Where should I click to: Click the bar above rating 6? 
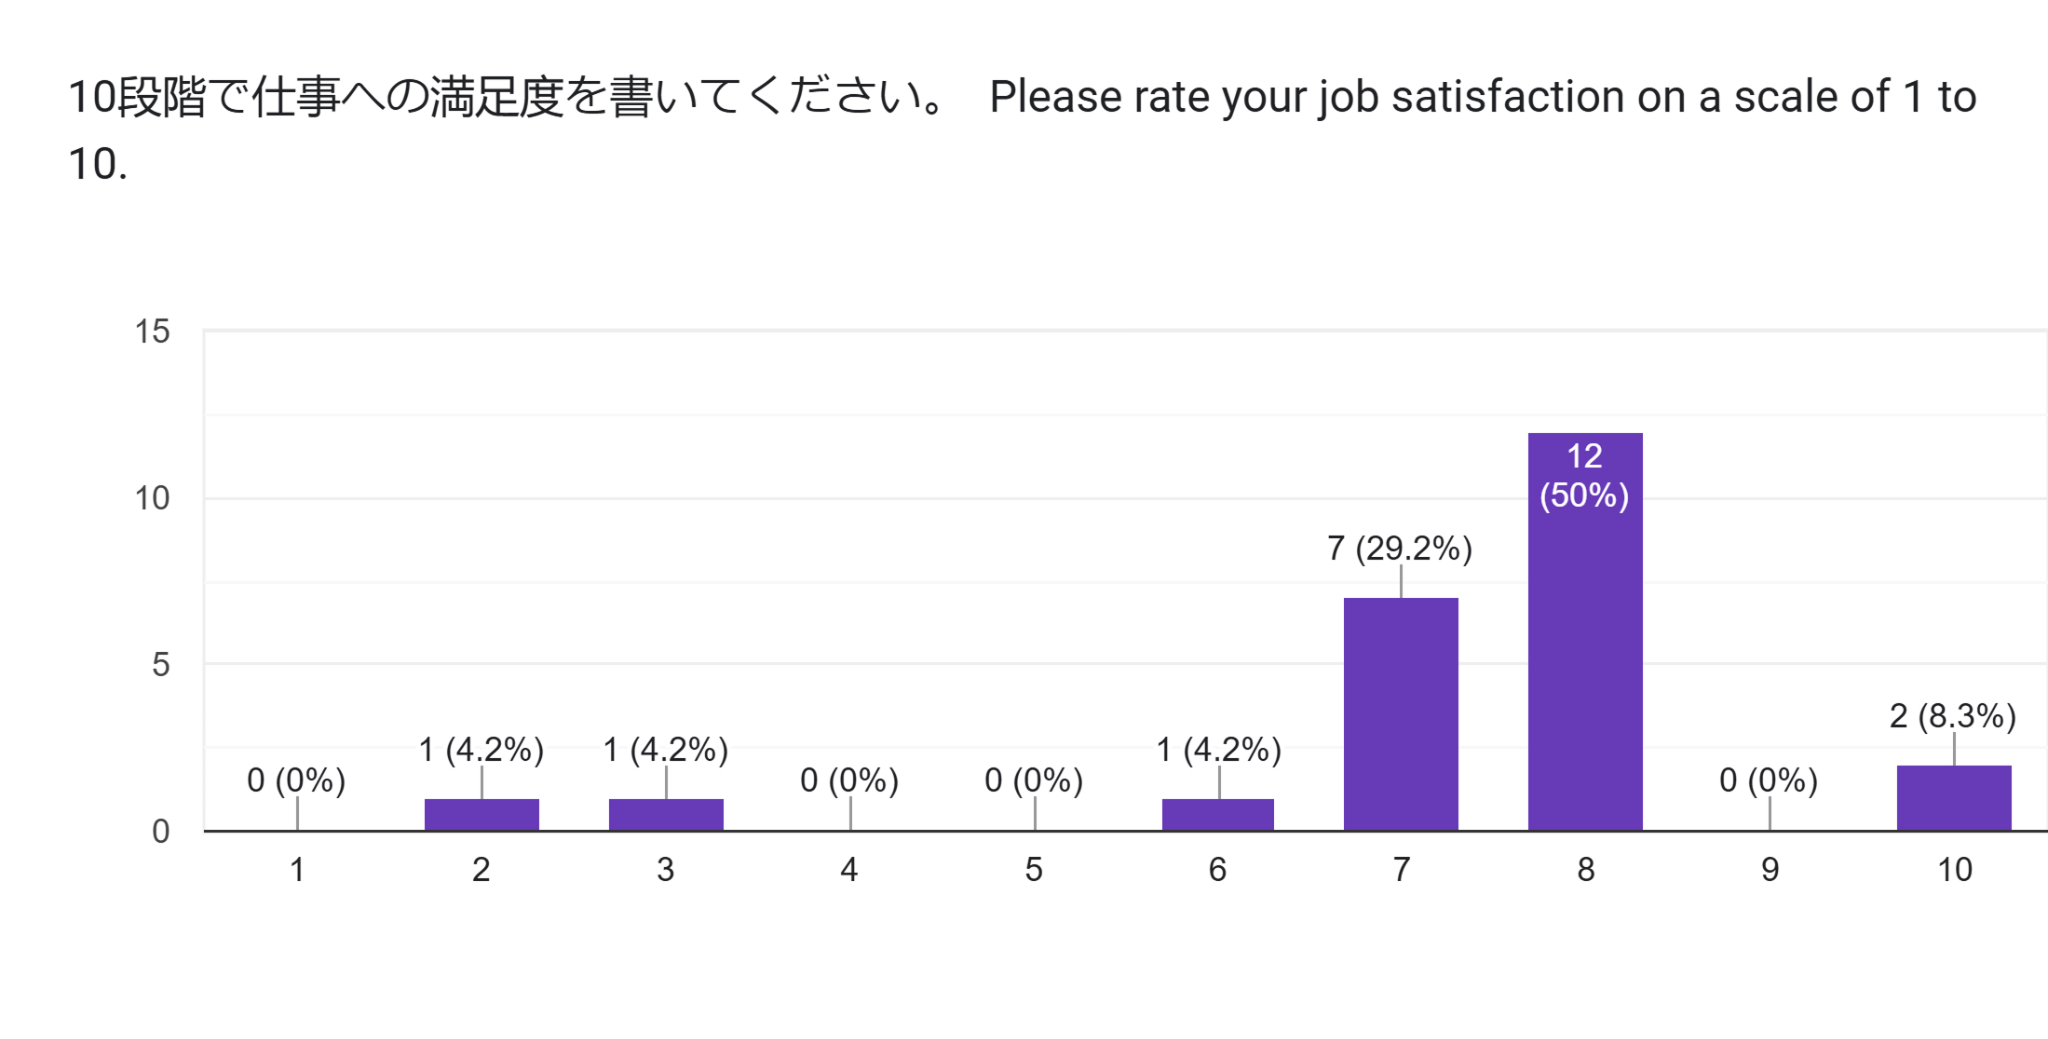pyautogui.click(x=1217, y=814)
